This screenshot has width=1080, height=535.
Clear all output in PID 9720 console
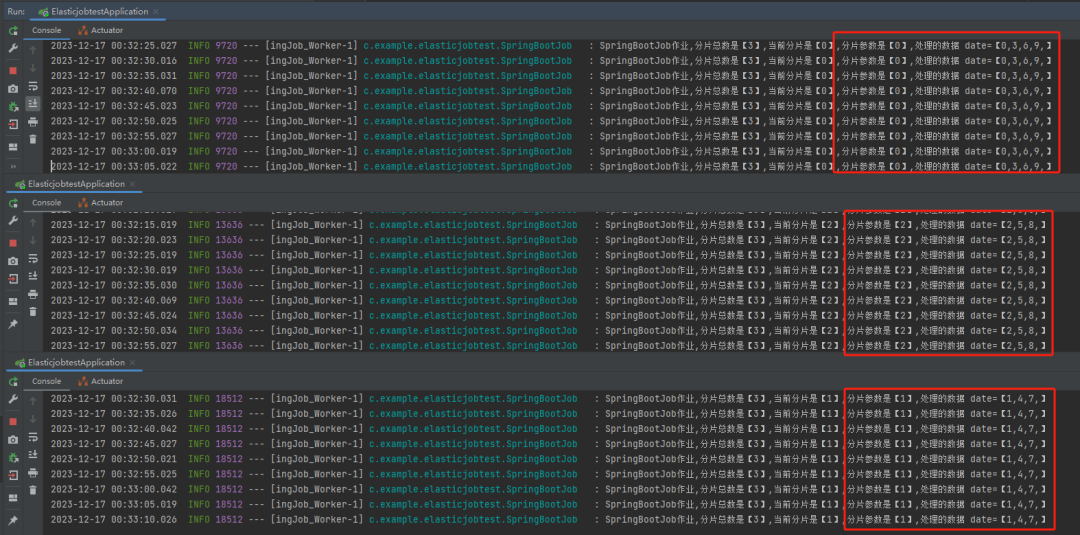(x=33, y=139)
